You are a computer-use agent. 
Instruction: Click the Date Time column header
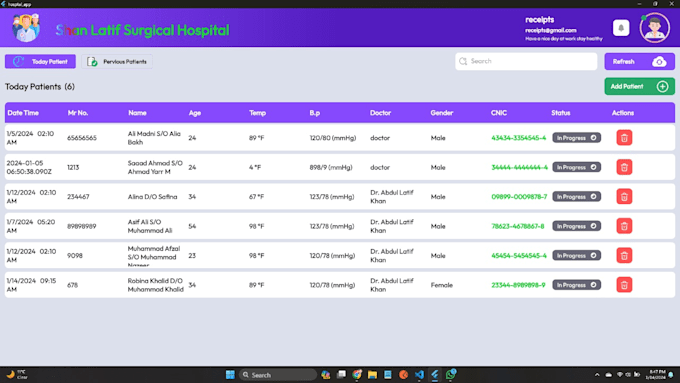(x=23, y=113)
